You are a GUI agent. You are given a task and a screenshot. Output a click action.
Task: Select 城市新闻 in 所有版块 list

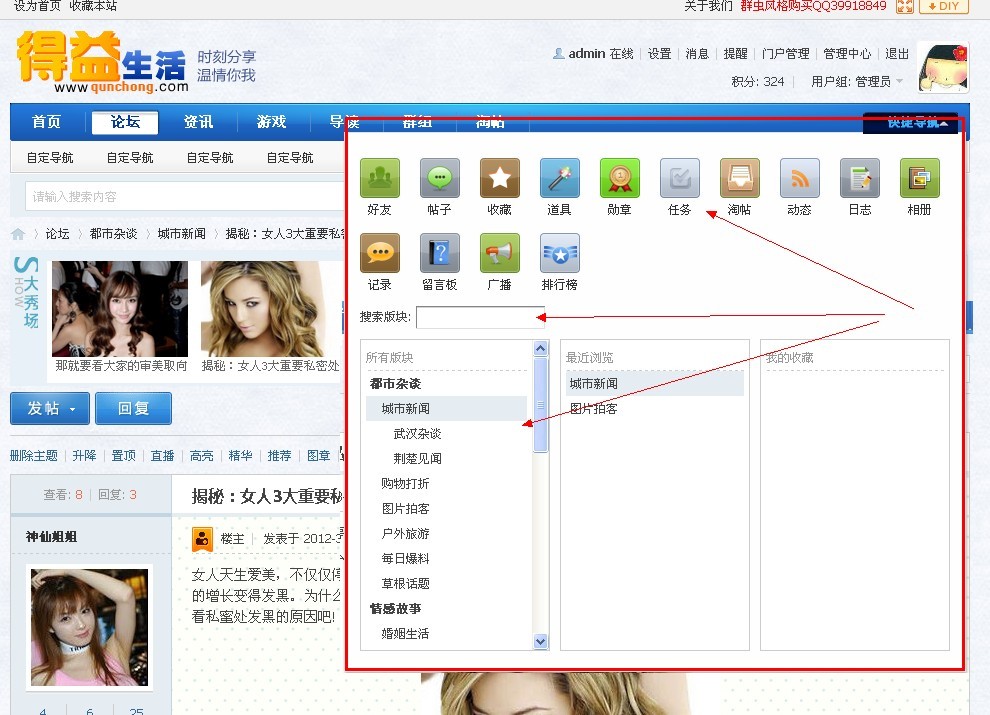tap(446, 409)
